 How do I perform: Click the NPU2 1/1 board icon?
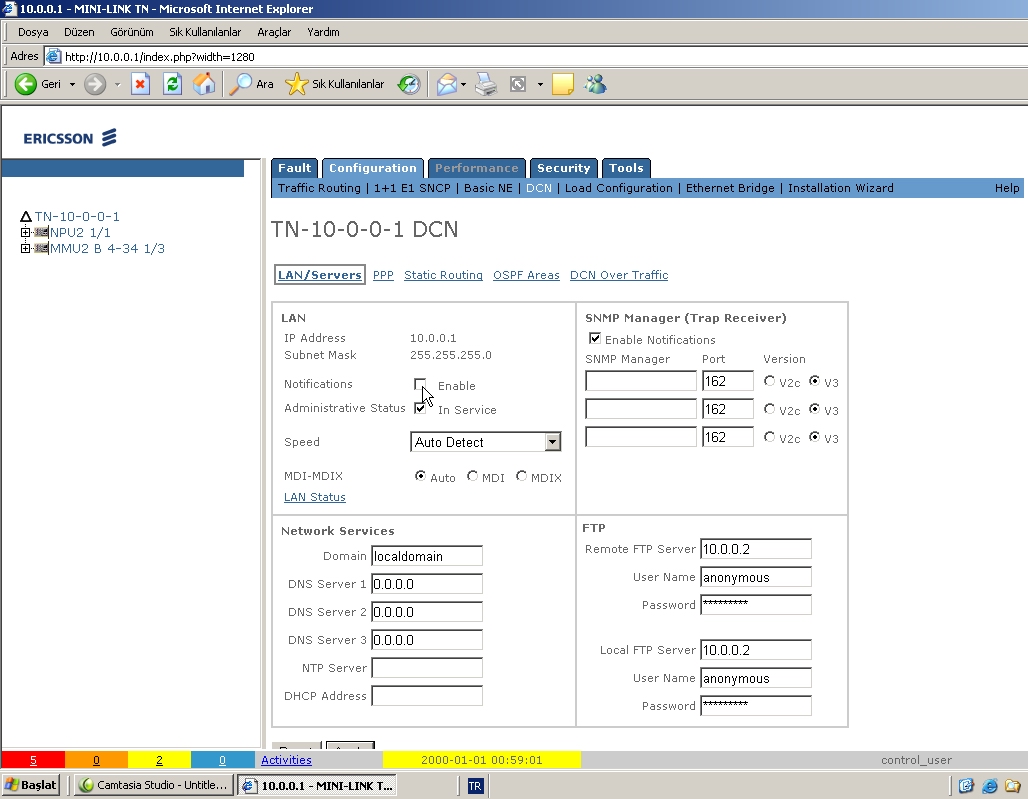41,232
